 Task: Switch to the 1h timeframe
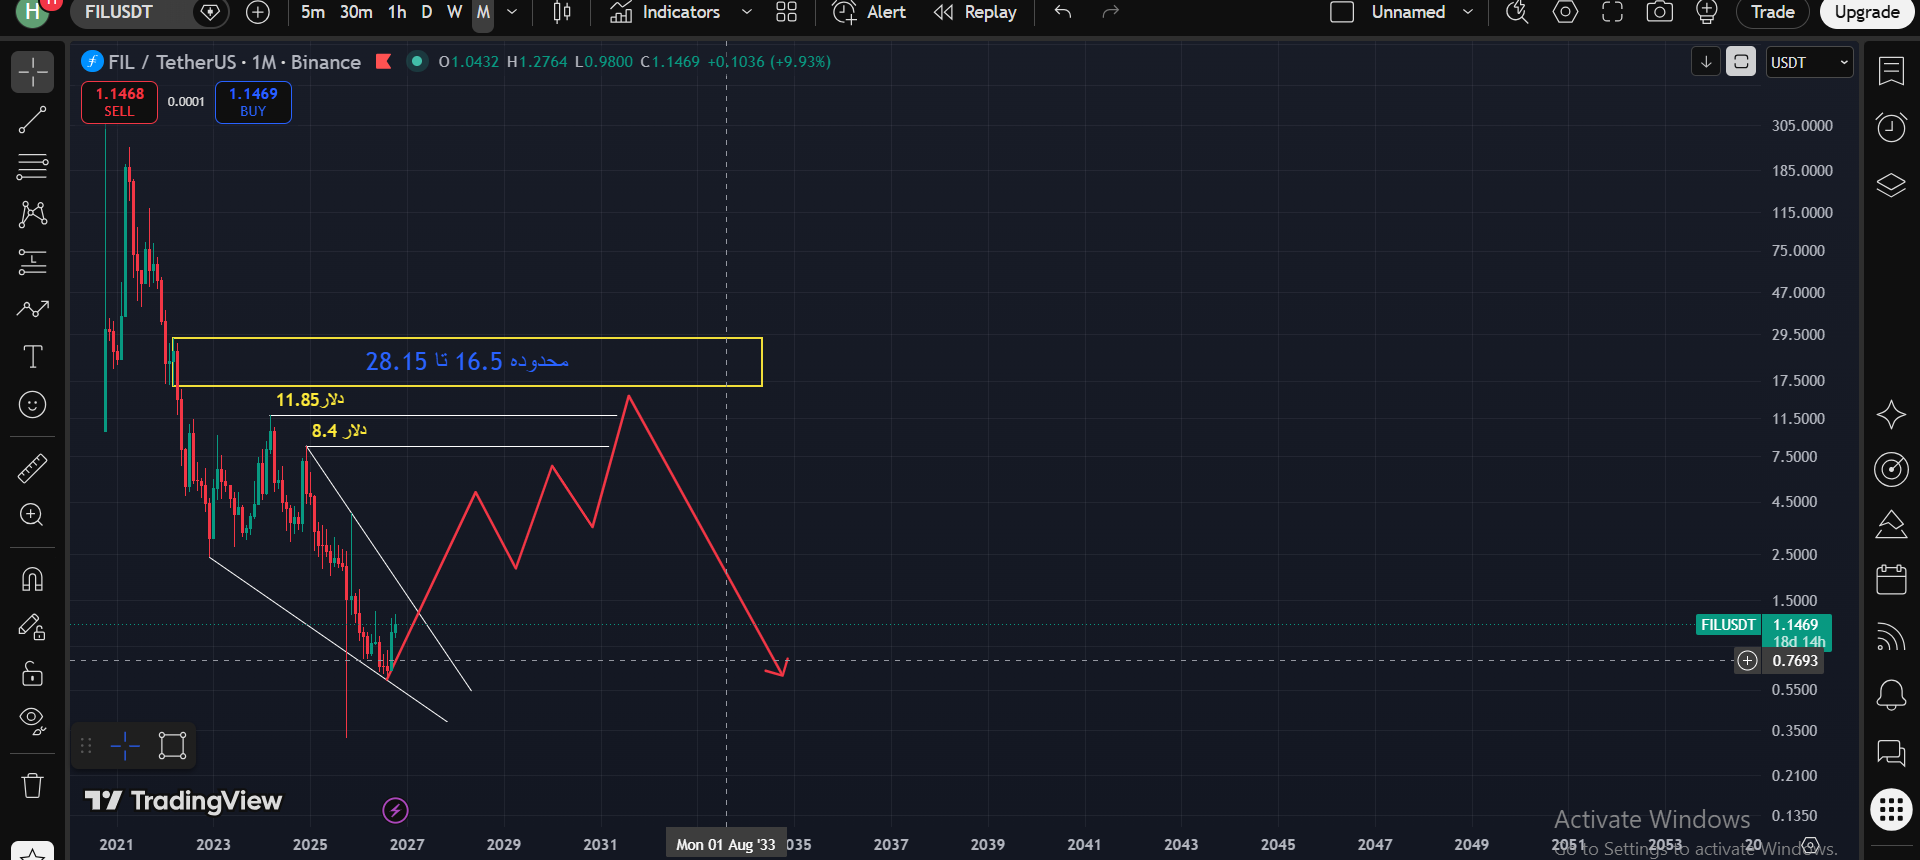click(x=397, y=12)
